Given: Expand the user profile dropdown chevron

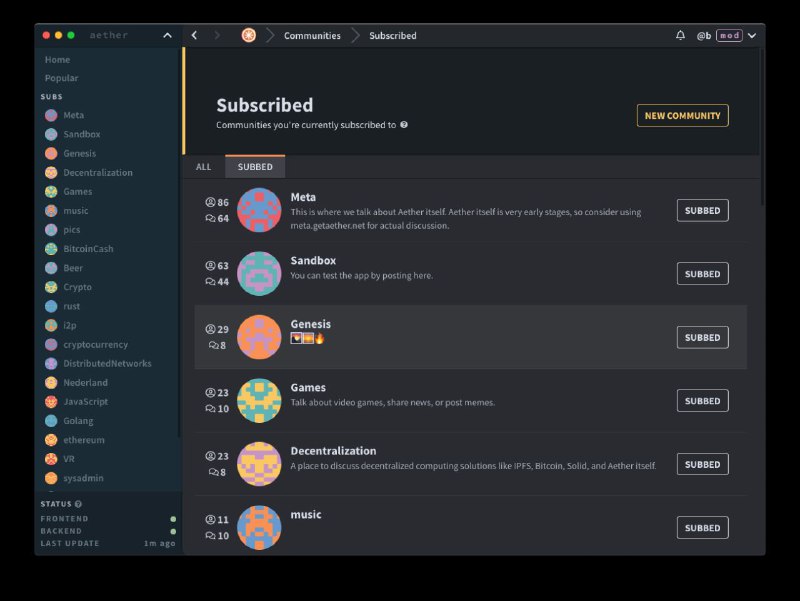Looking at the screenshot, I should tap(752, 35).
